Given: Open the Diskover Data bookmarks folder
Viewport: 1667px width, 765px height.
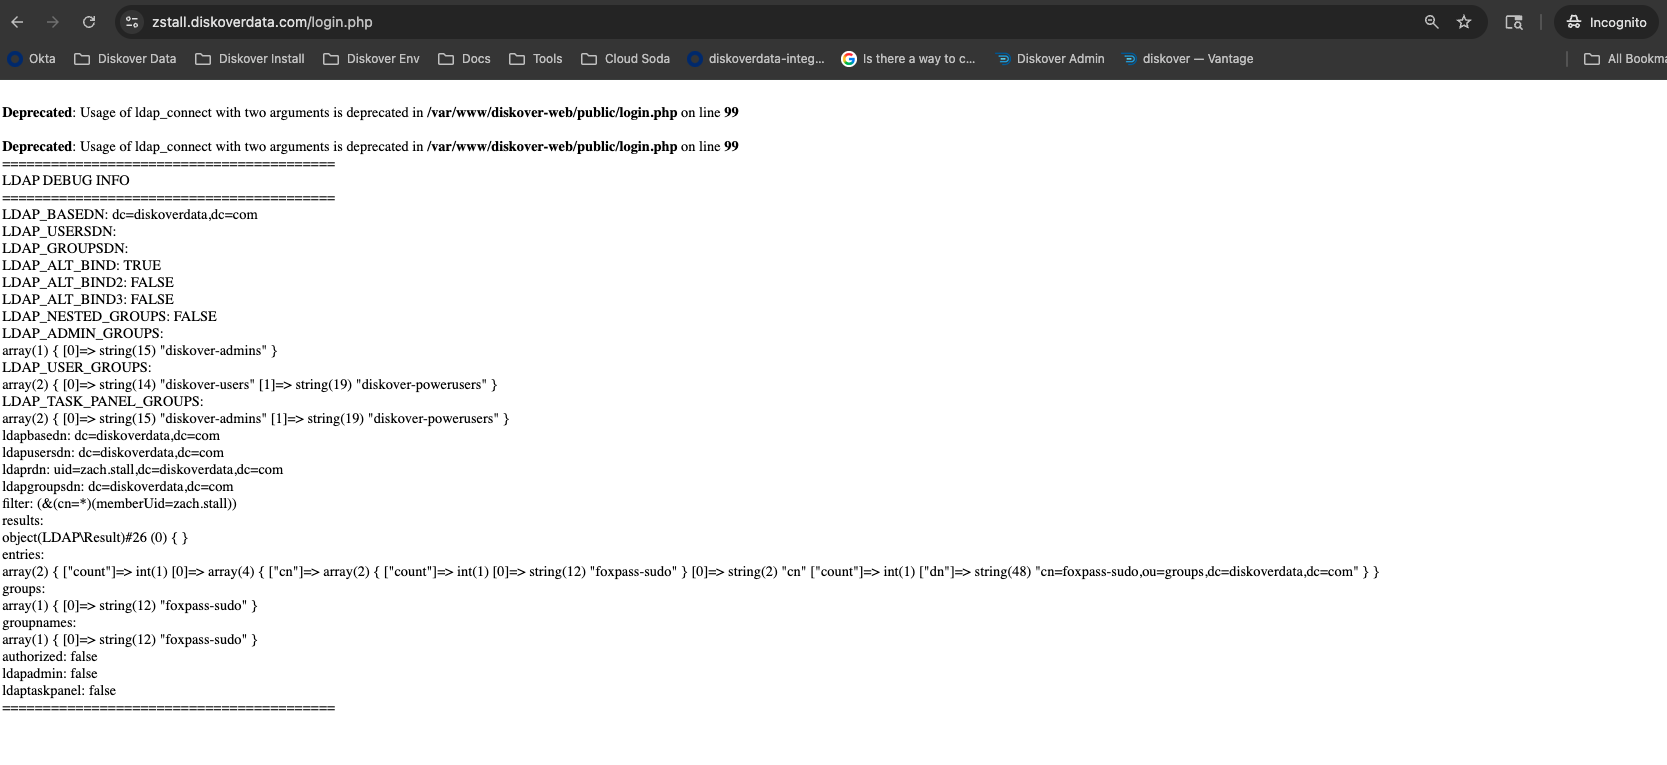Looking at the screenshot, I should [125, 59].
